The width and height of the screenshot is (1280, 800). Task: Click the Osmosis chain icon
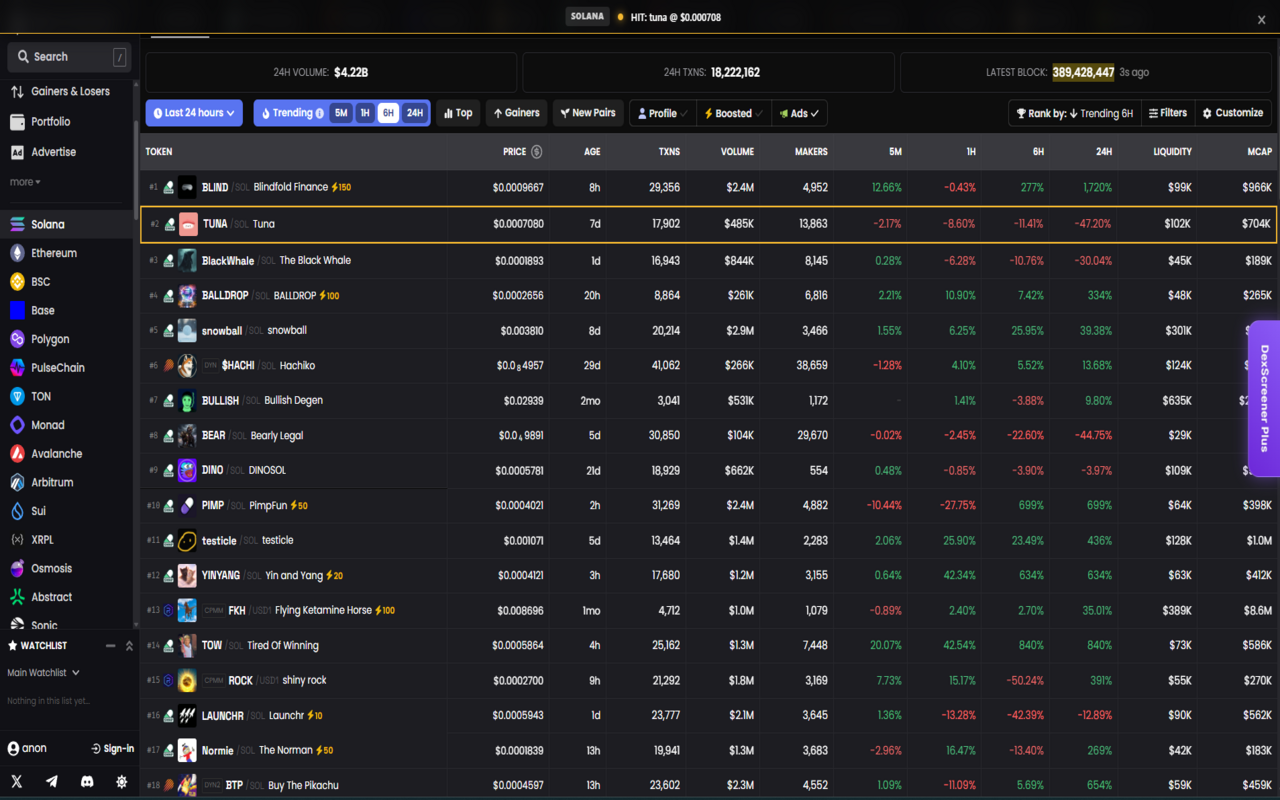point(17,568)
